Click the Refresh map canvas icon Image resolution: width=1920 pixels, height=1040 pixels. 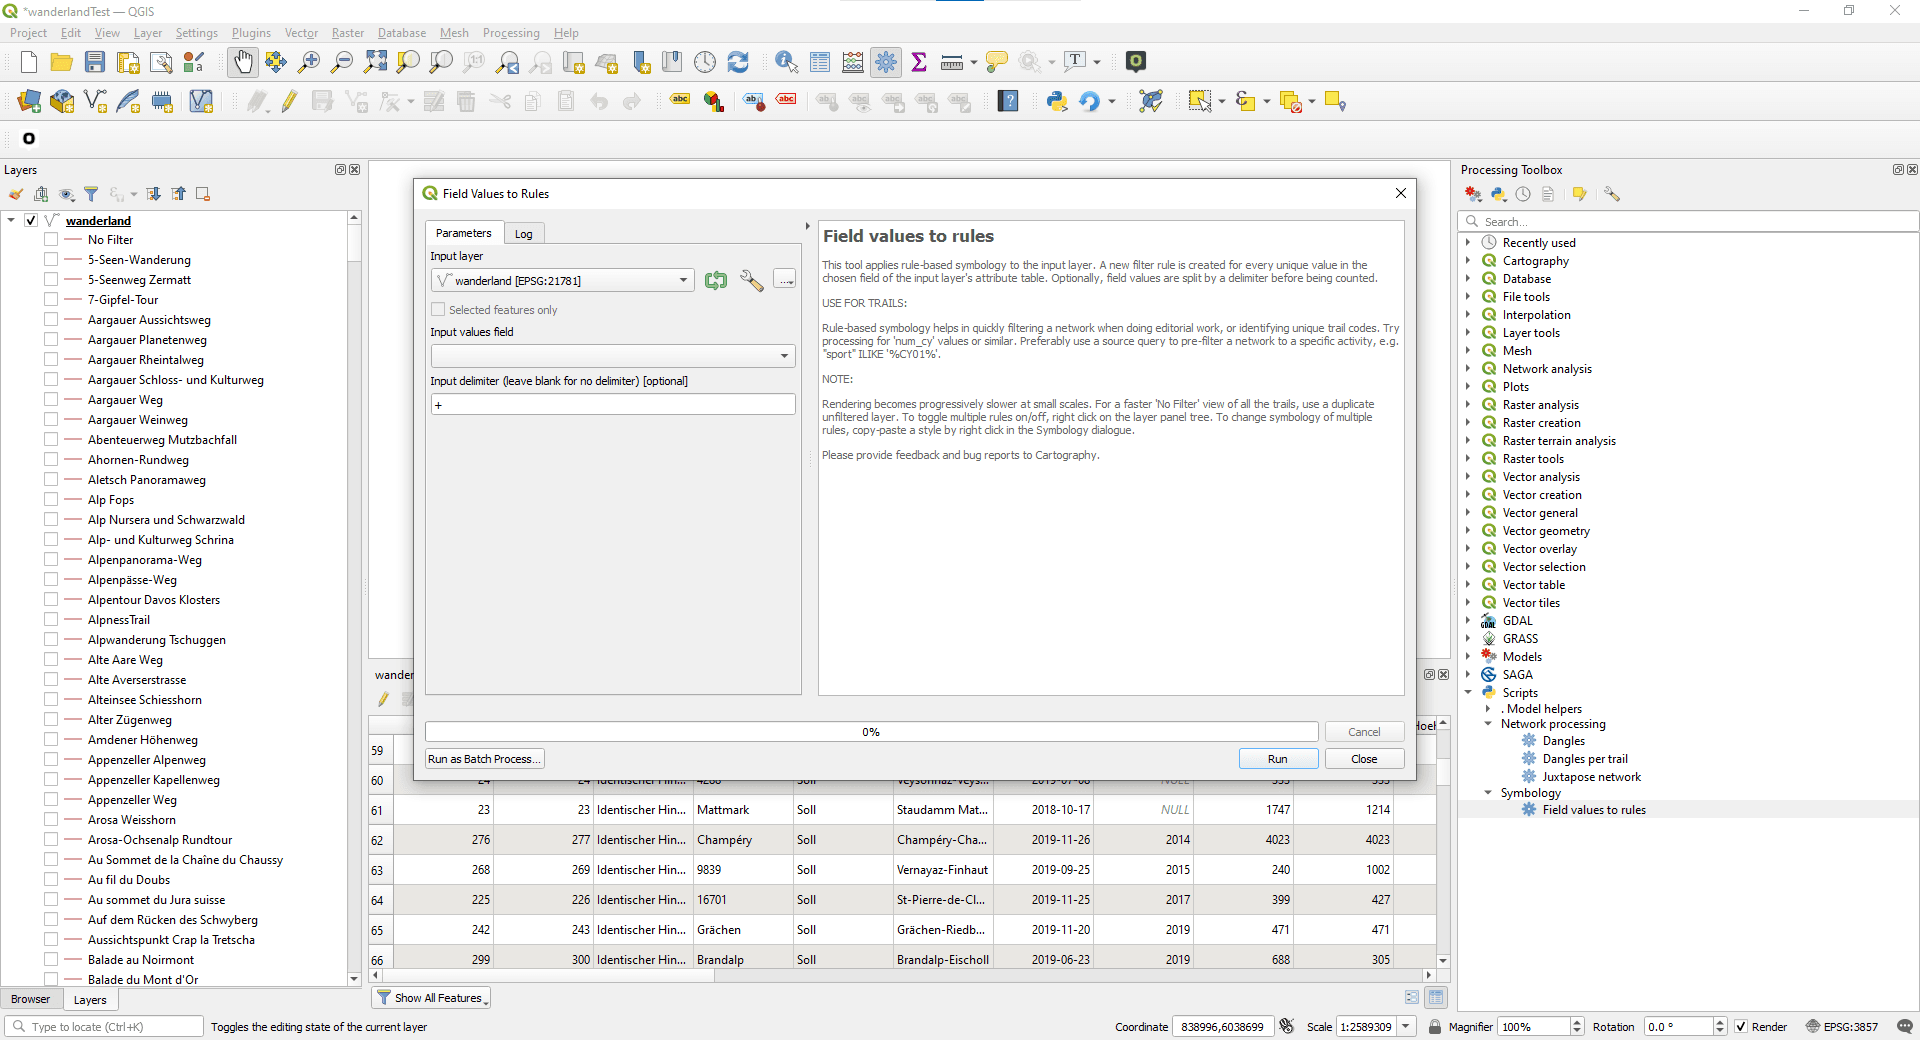point(738,62)
